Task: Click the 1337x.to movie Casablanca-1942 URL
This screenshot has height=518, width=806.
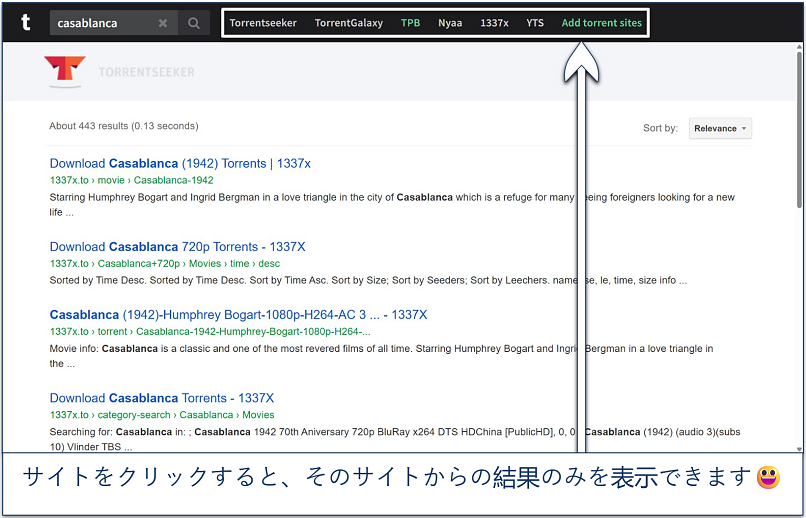Action: 131,180
